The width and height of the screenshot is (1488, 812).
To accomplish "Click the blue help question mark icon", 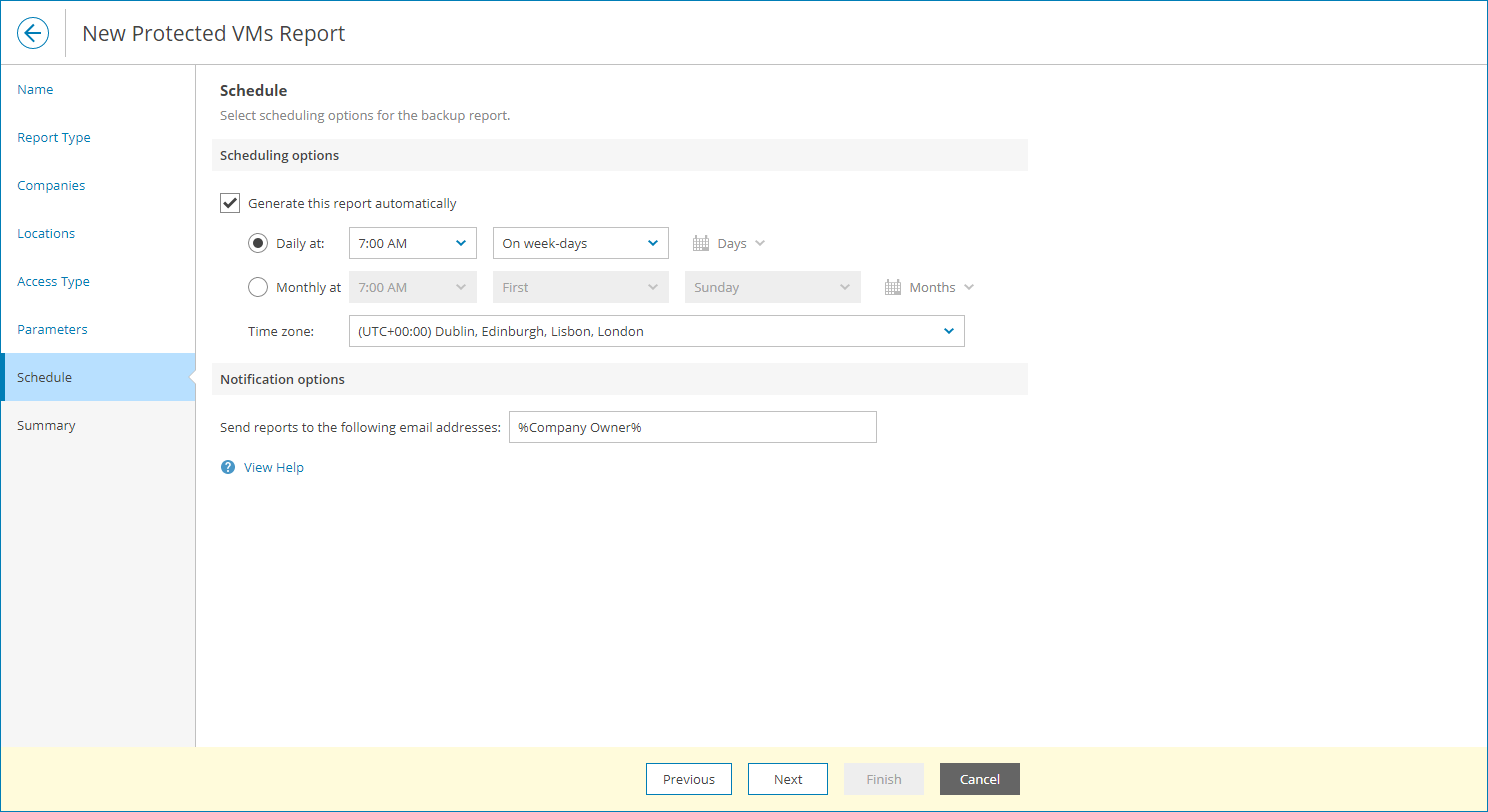I will [x=227, y=467].
